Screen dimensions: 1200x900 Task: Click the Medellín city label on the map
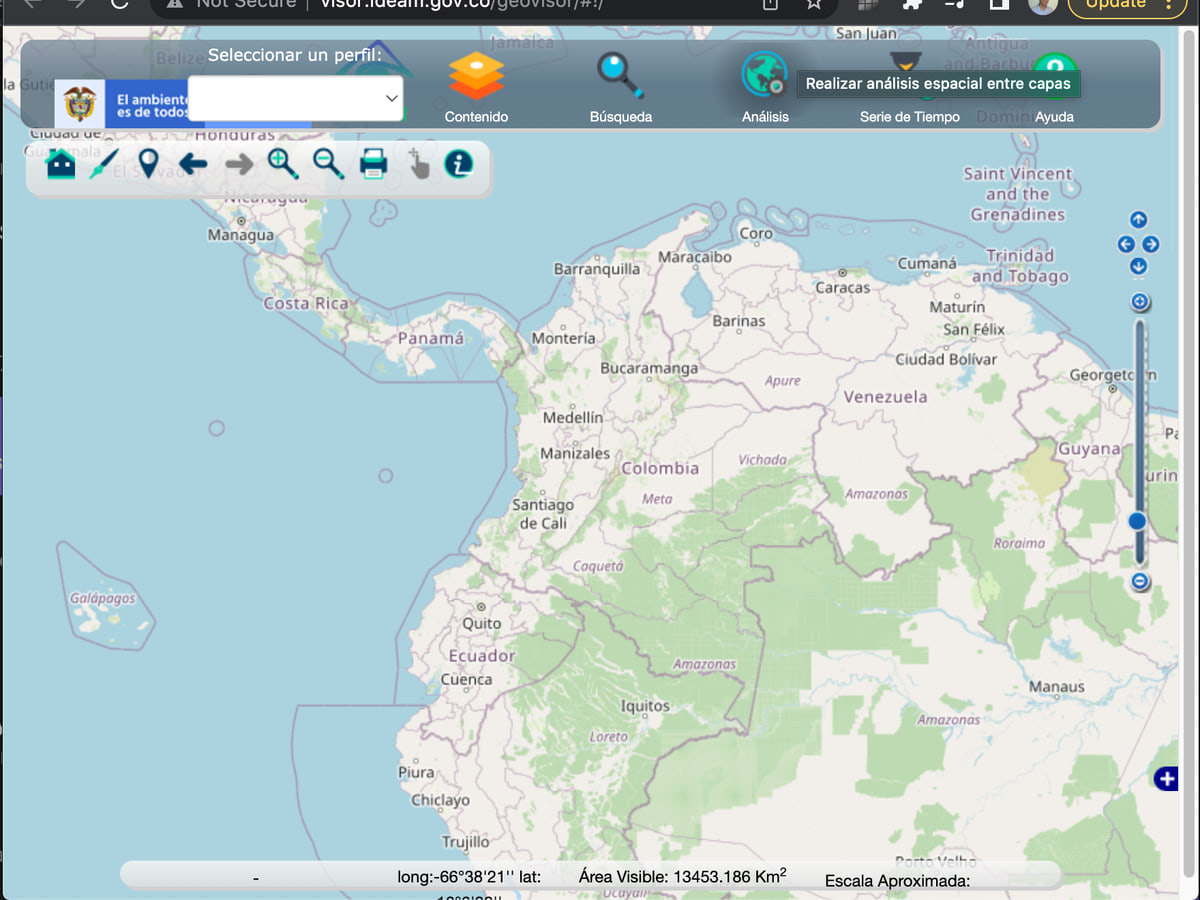point(573,417)
